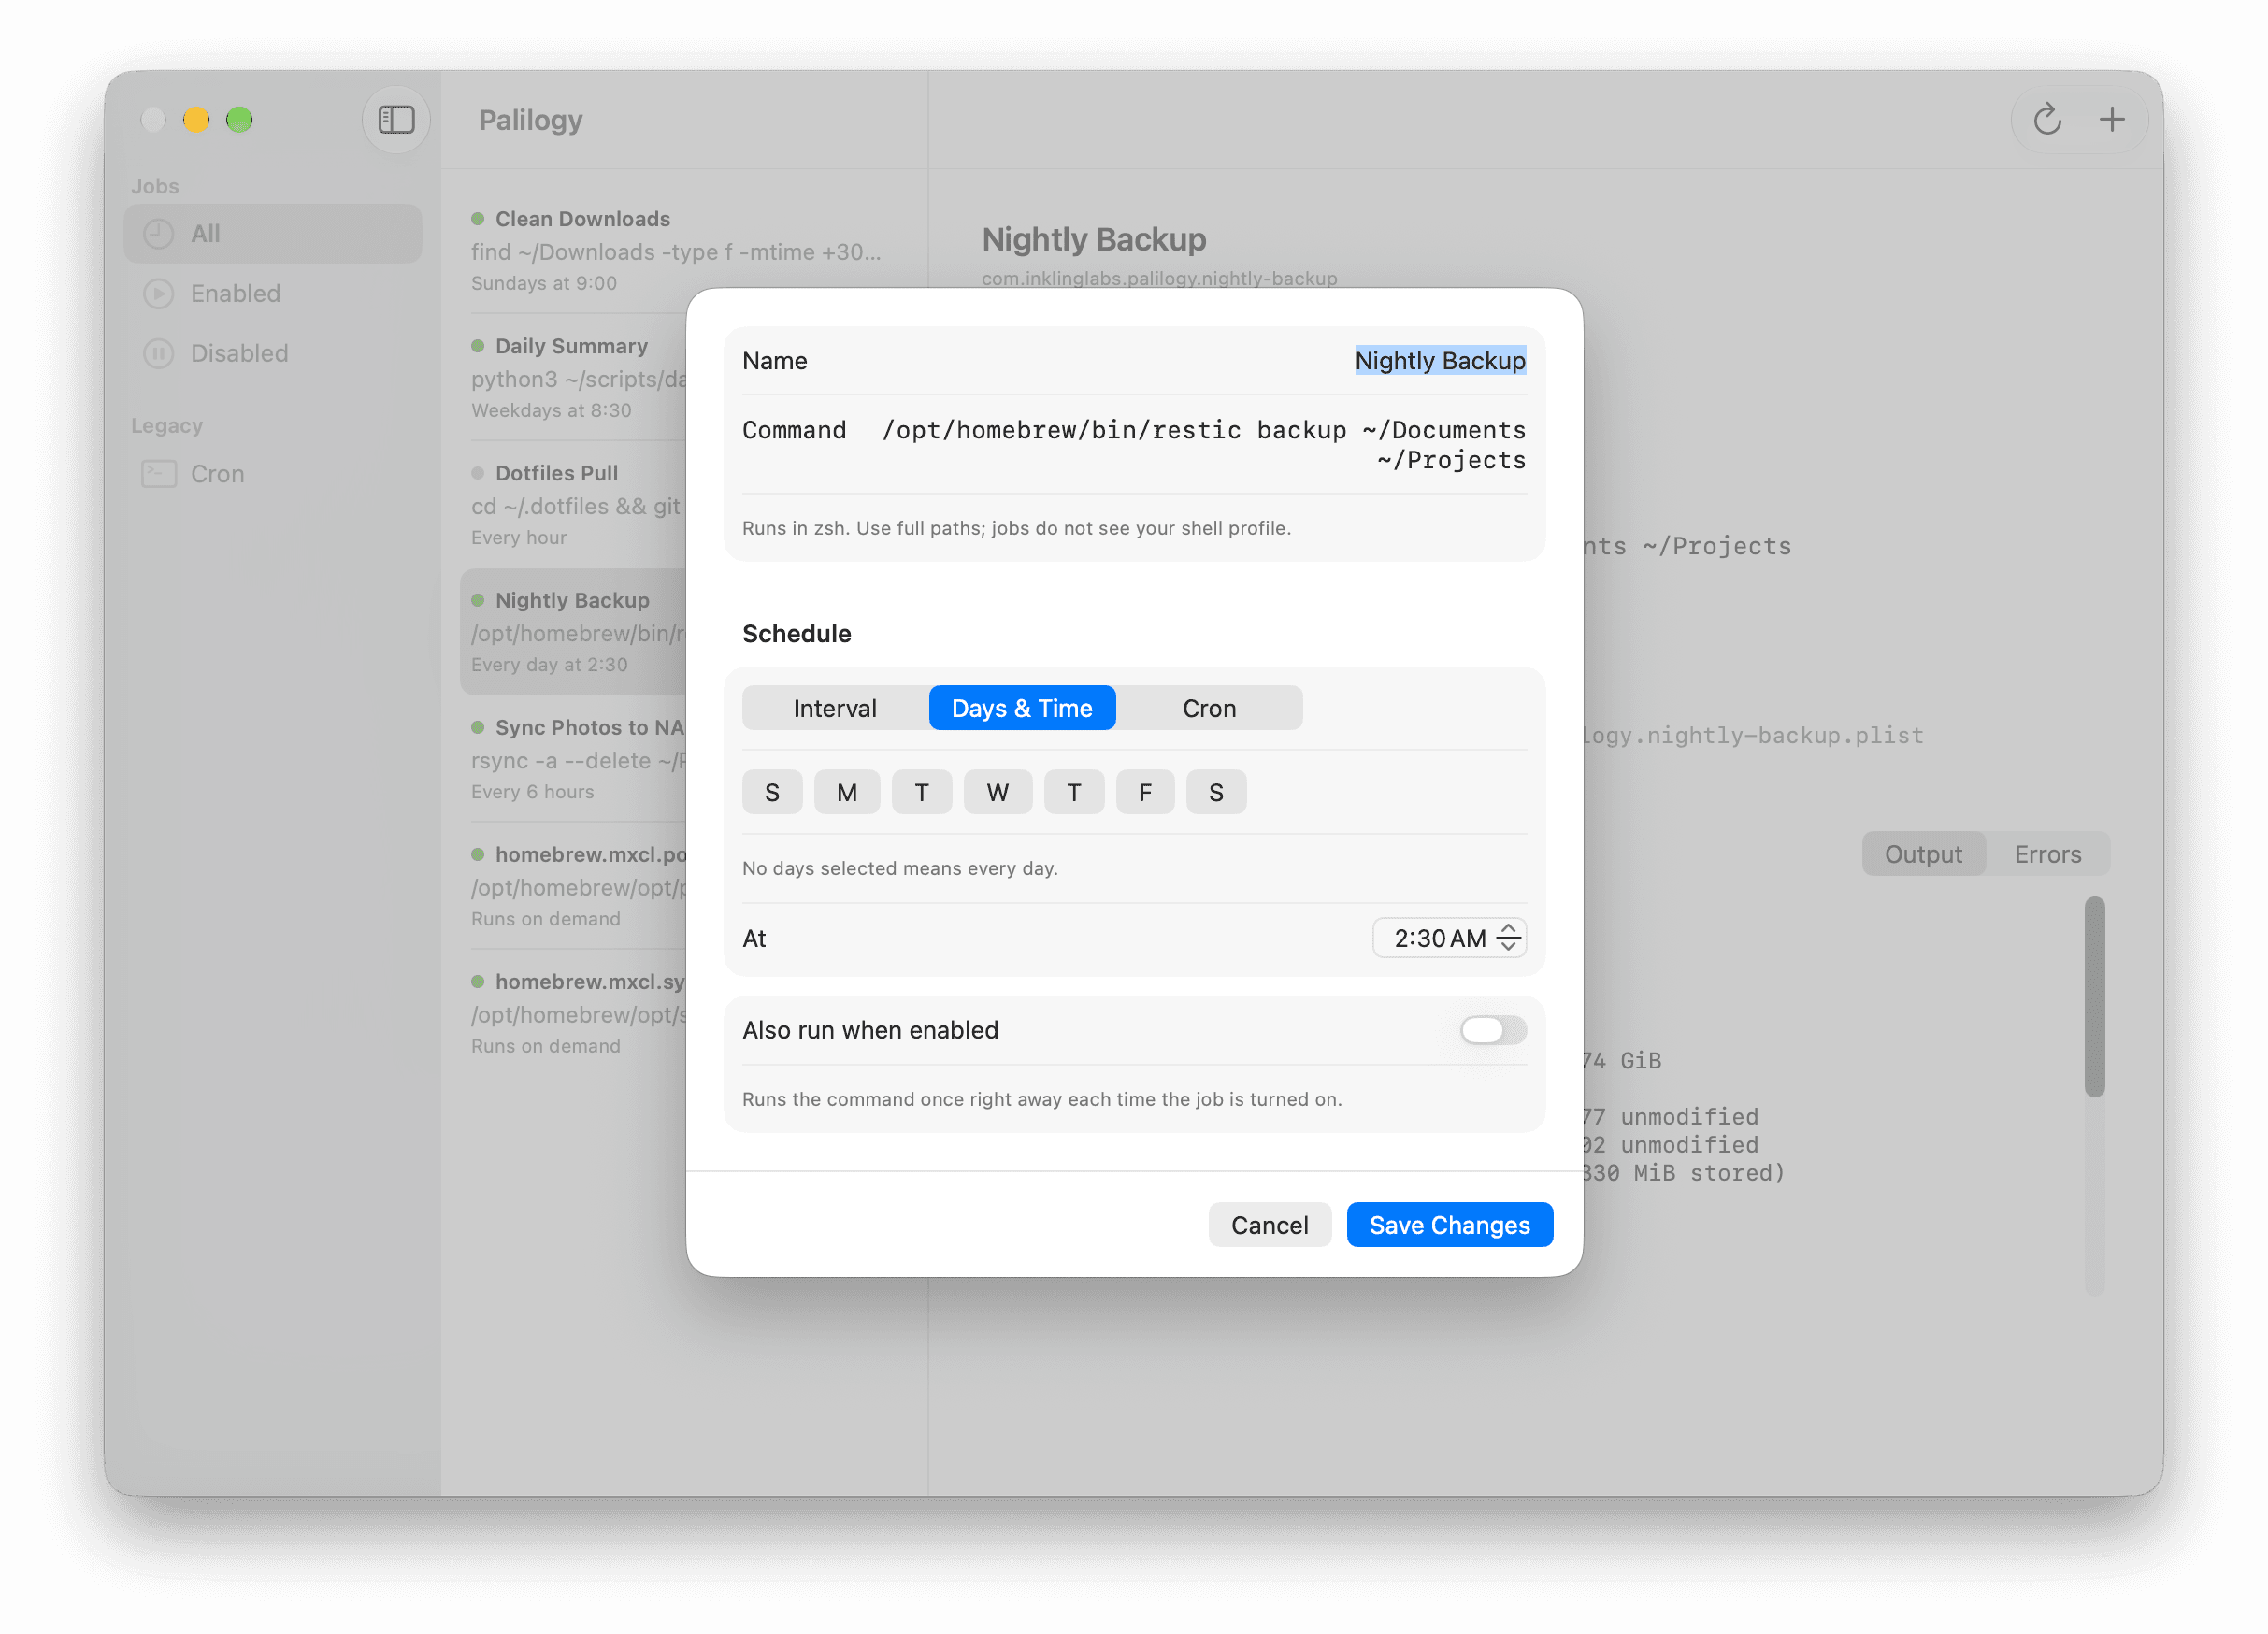This screenshot has width=2268, height=1634.
Task: Switch schedule to Cron tab
Action: pyautogui.click(x=1209, y=709)
